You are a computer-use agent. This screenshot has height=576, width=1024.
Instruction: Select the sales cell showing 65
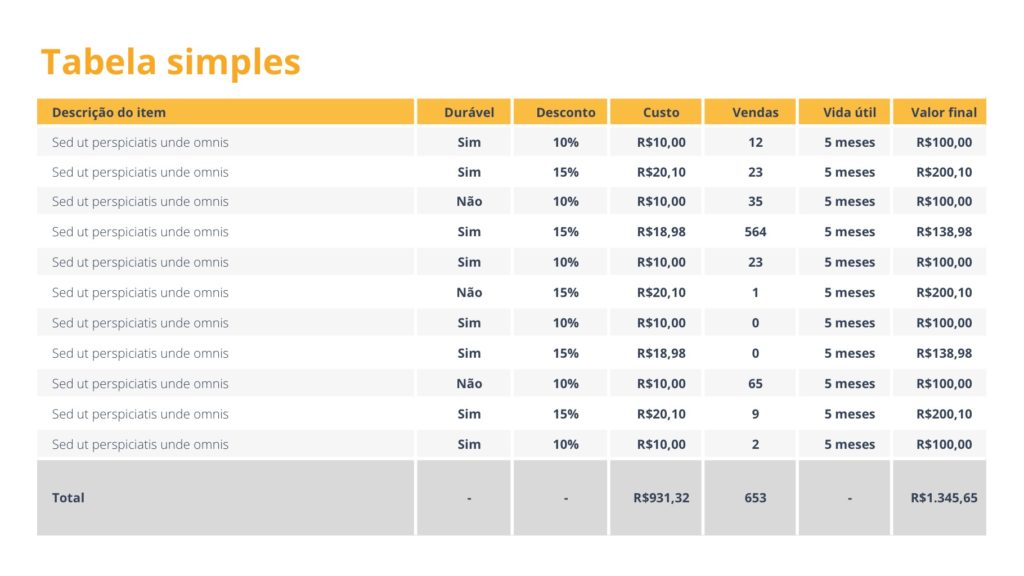point(755,384)
